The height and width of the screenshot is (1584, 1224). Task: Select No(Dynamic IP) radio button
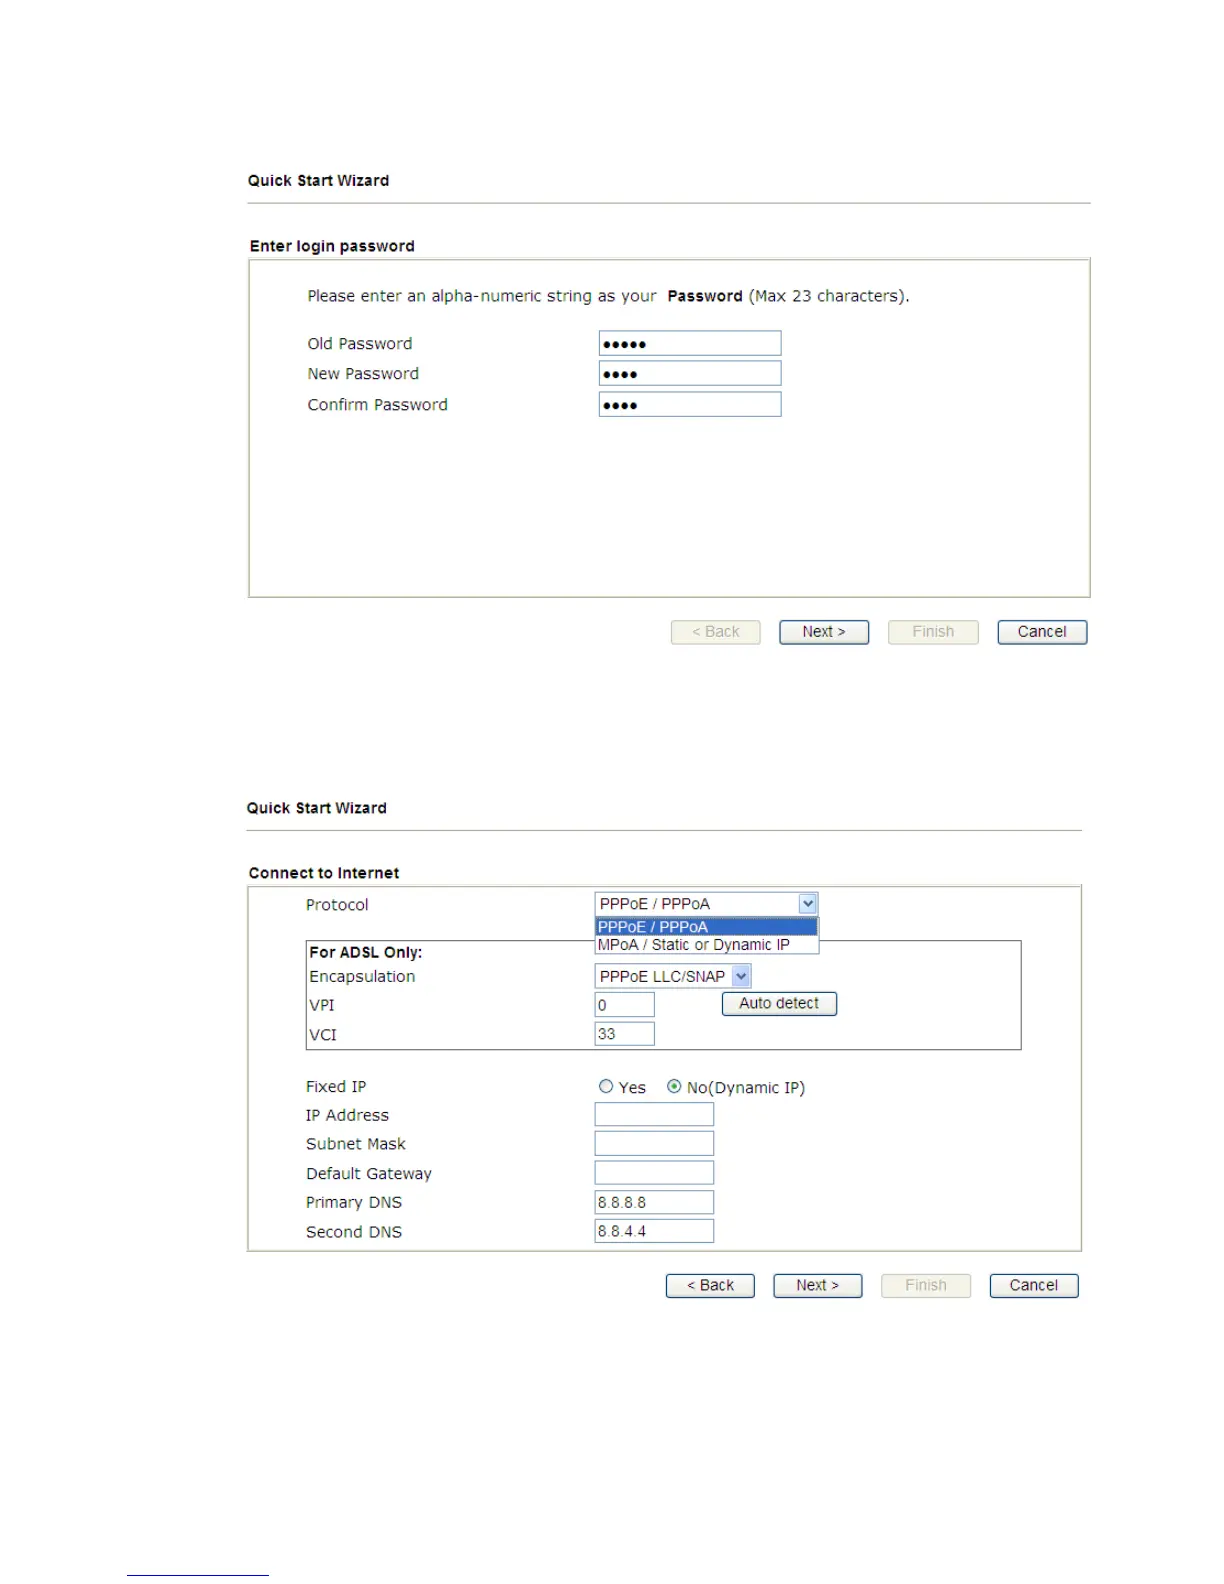674,1087
